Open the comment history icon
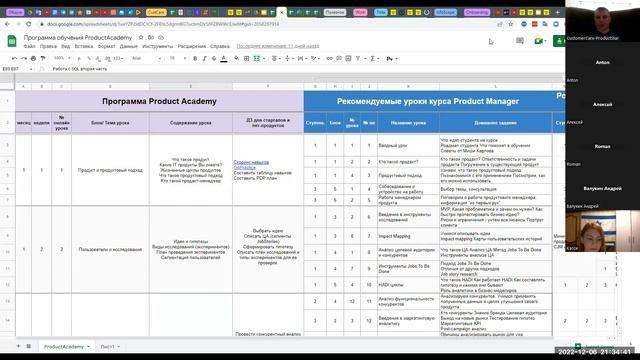The width and height of the screenshot is (640, 360). tap(520, 41)
